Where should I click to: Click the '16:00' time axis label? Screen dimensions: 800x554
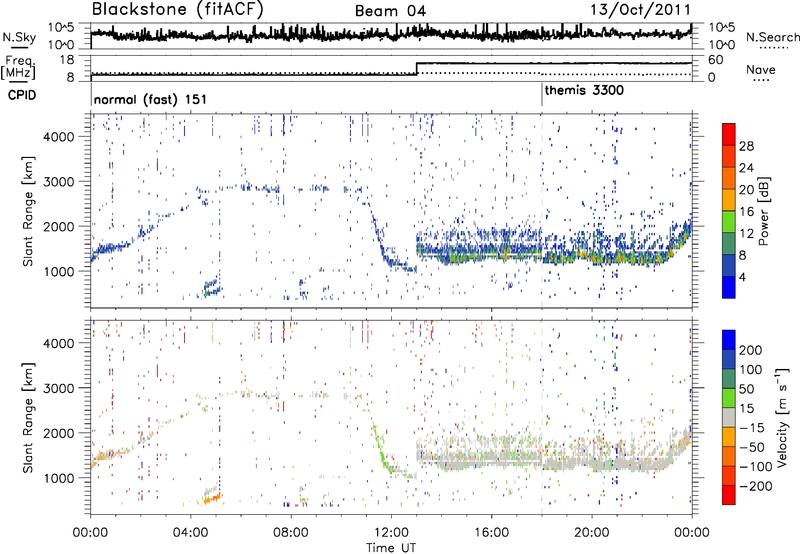click(491, 533)
